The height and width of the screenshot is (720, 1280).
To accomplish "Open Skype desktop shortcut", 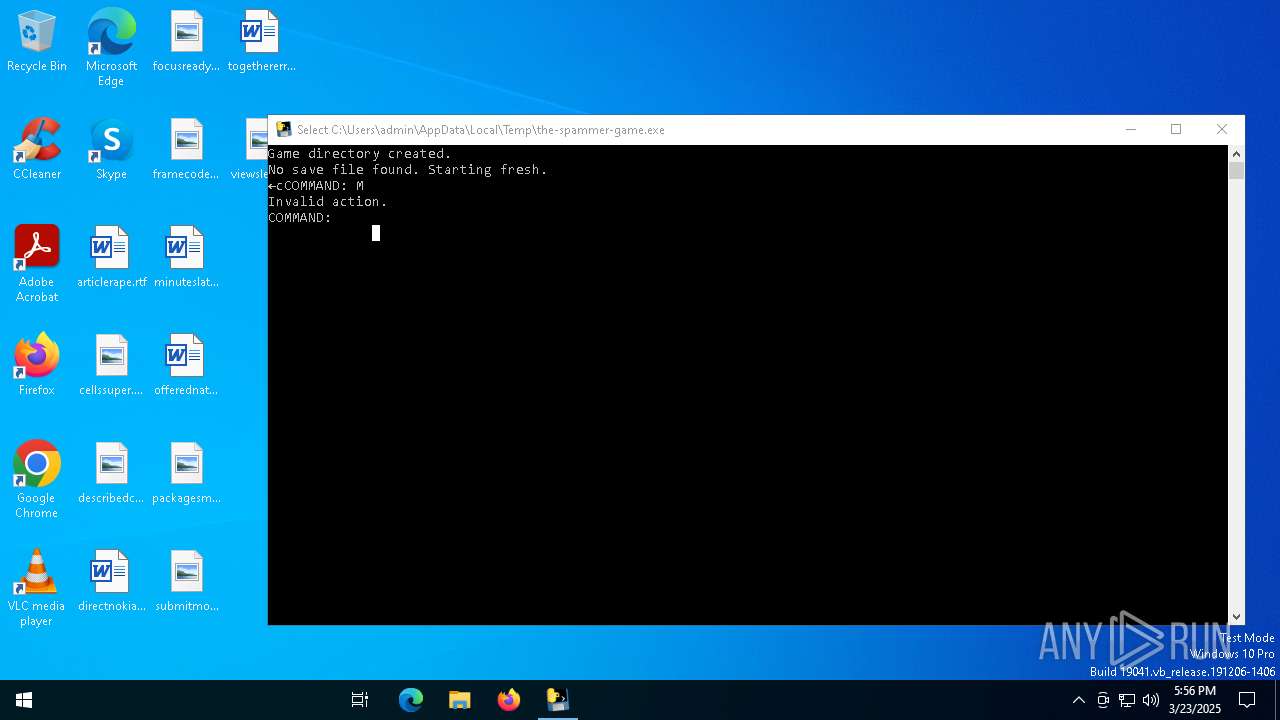I will coord(111,148).
